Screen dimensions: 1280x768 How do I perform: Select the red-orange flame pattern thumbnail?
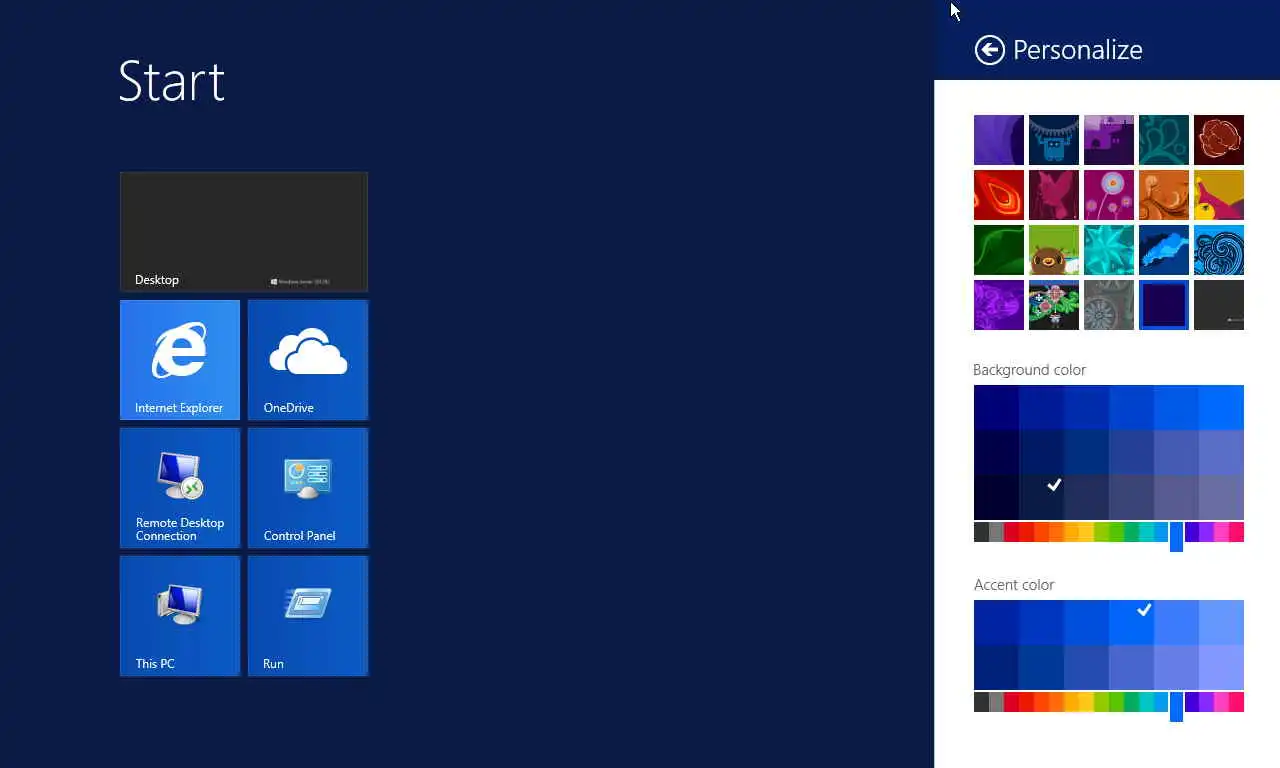(x=999, y=195)
